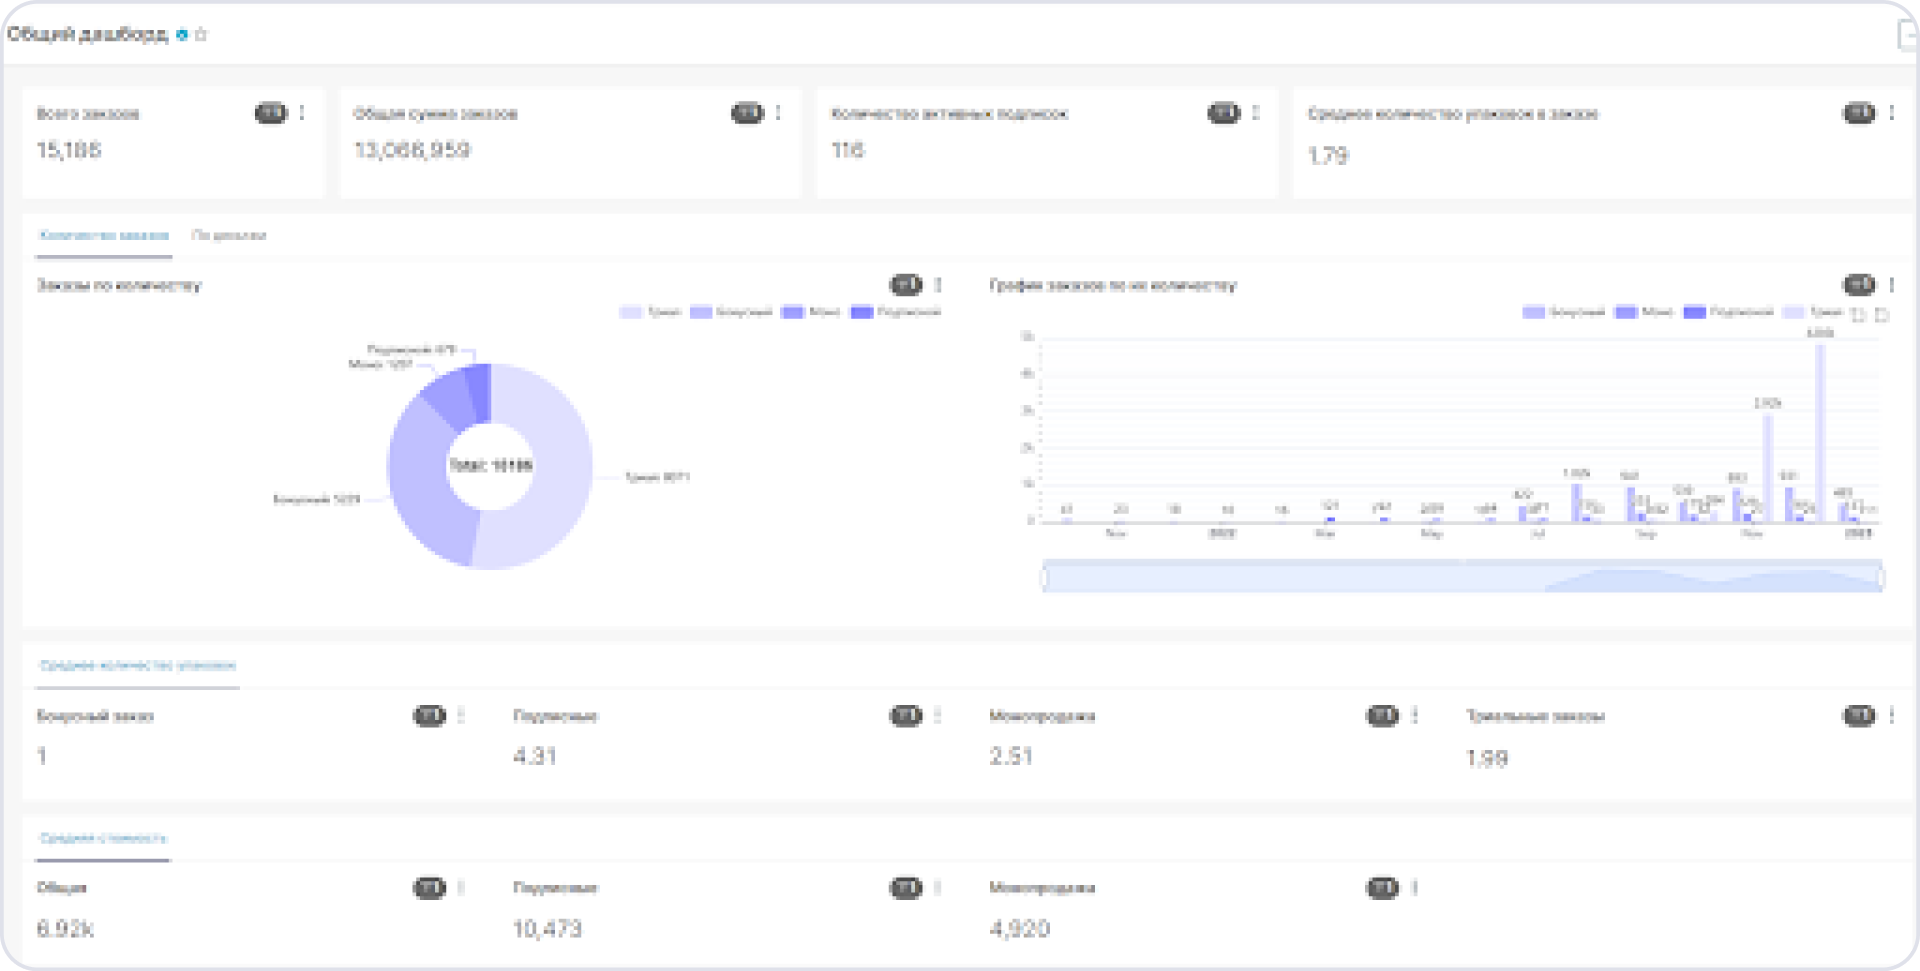Open filter badge on the Монопродажа 4,920 card
This screenshot has height=971, width=1920.
(1382, 887)
